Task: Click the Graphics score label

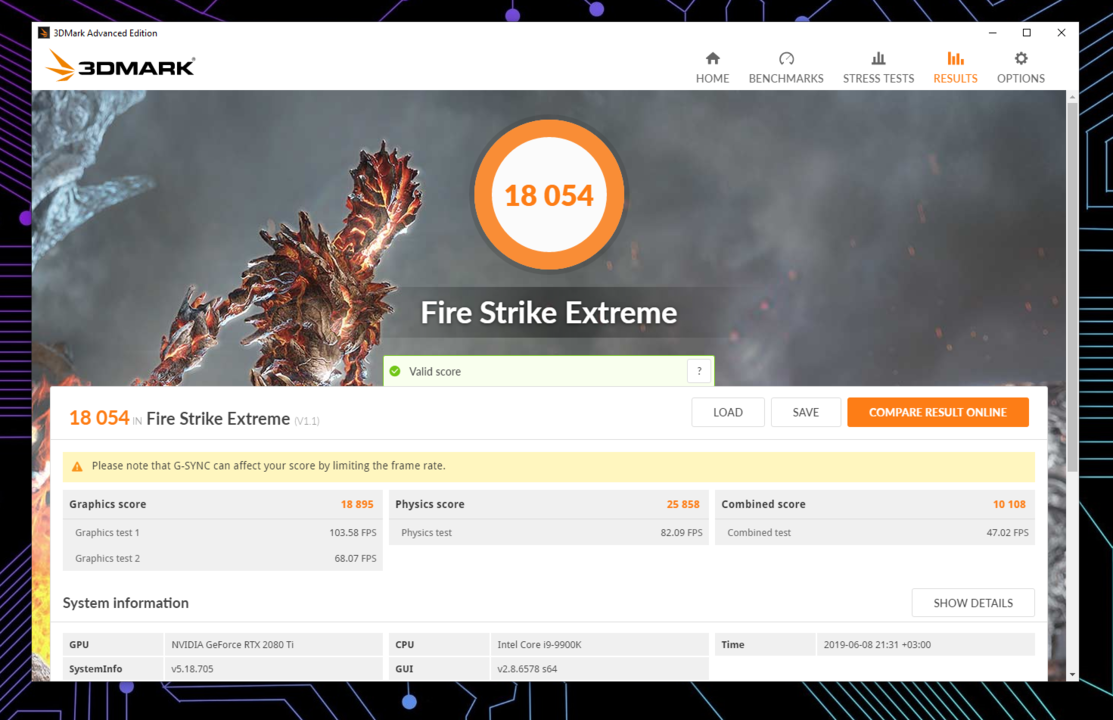Action: point(107,504)
